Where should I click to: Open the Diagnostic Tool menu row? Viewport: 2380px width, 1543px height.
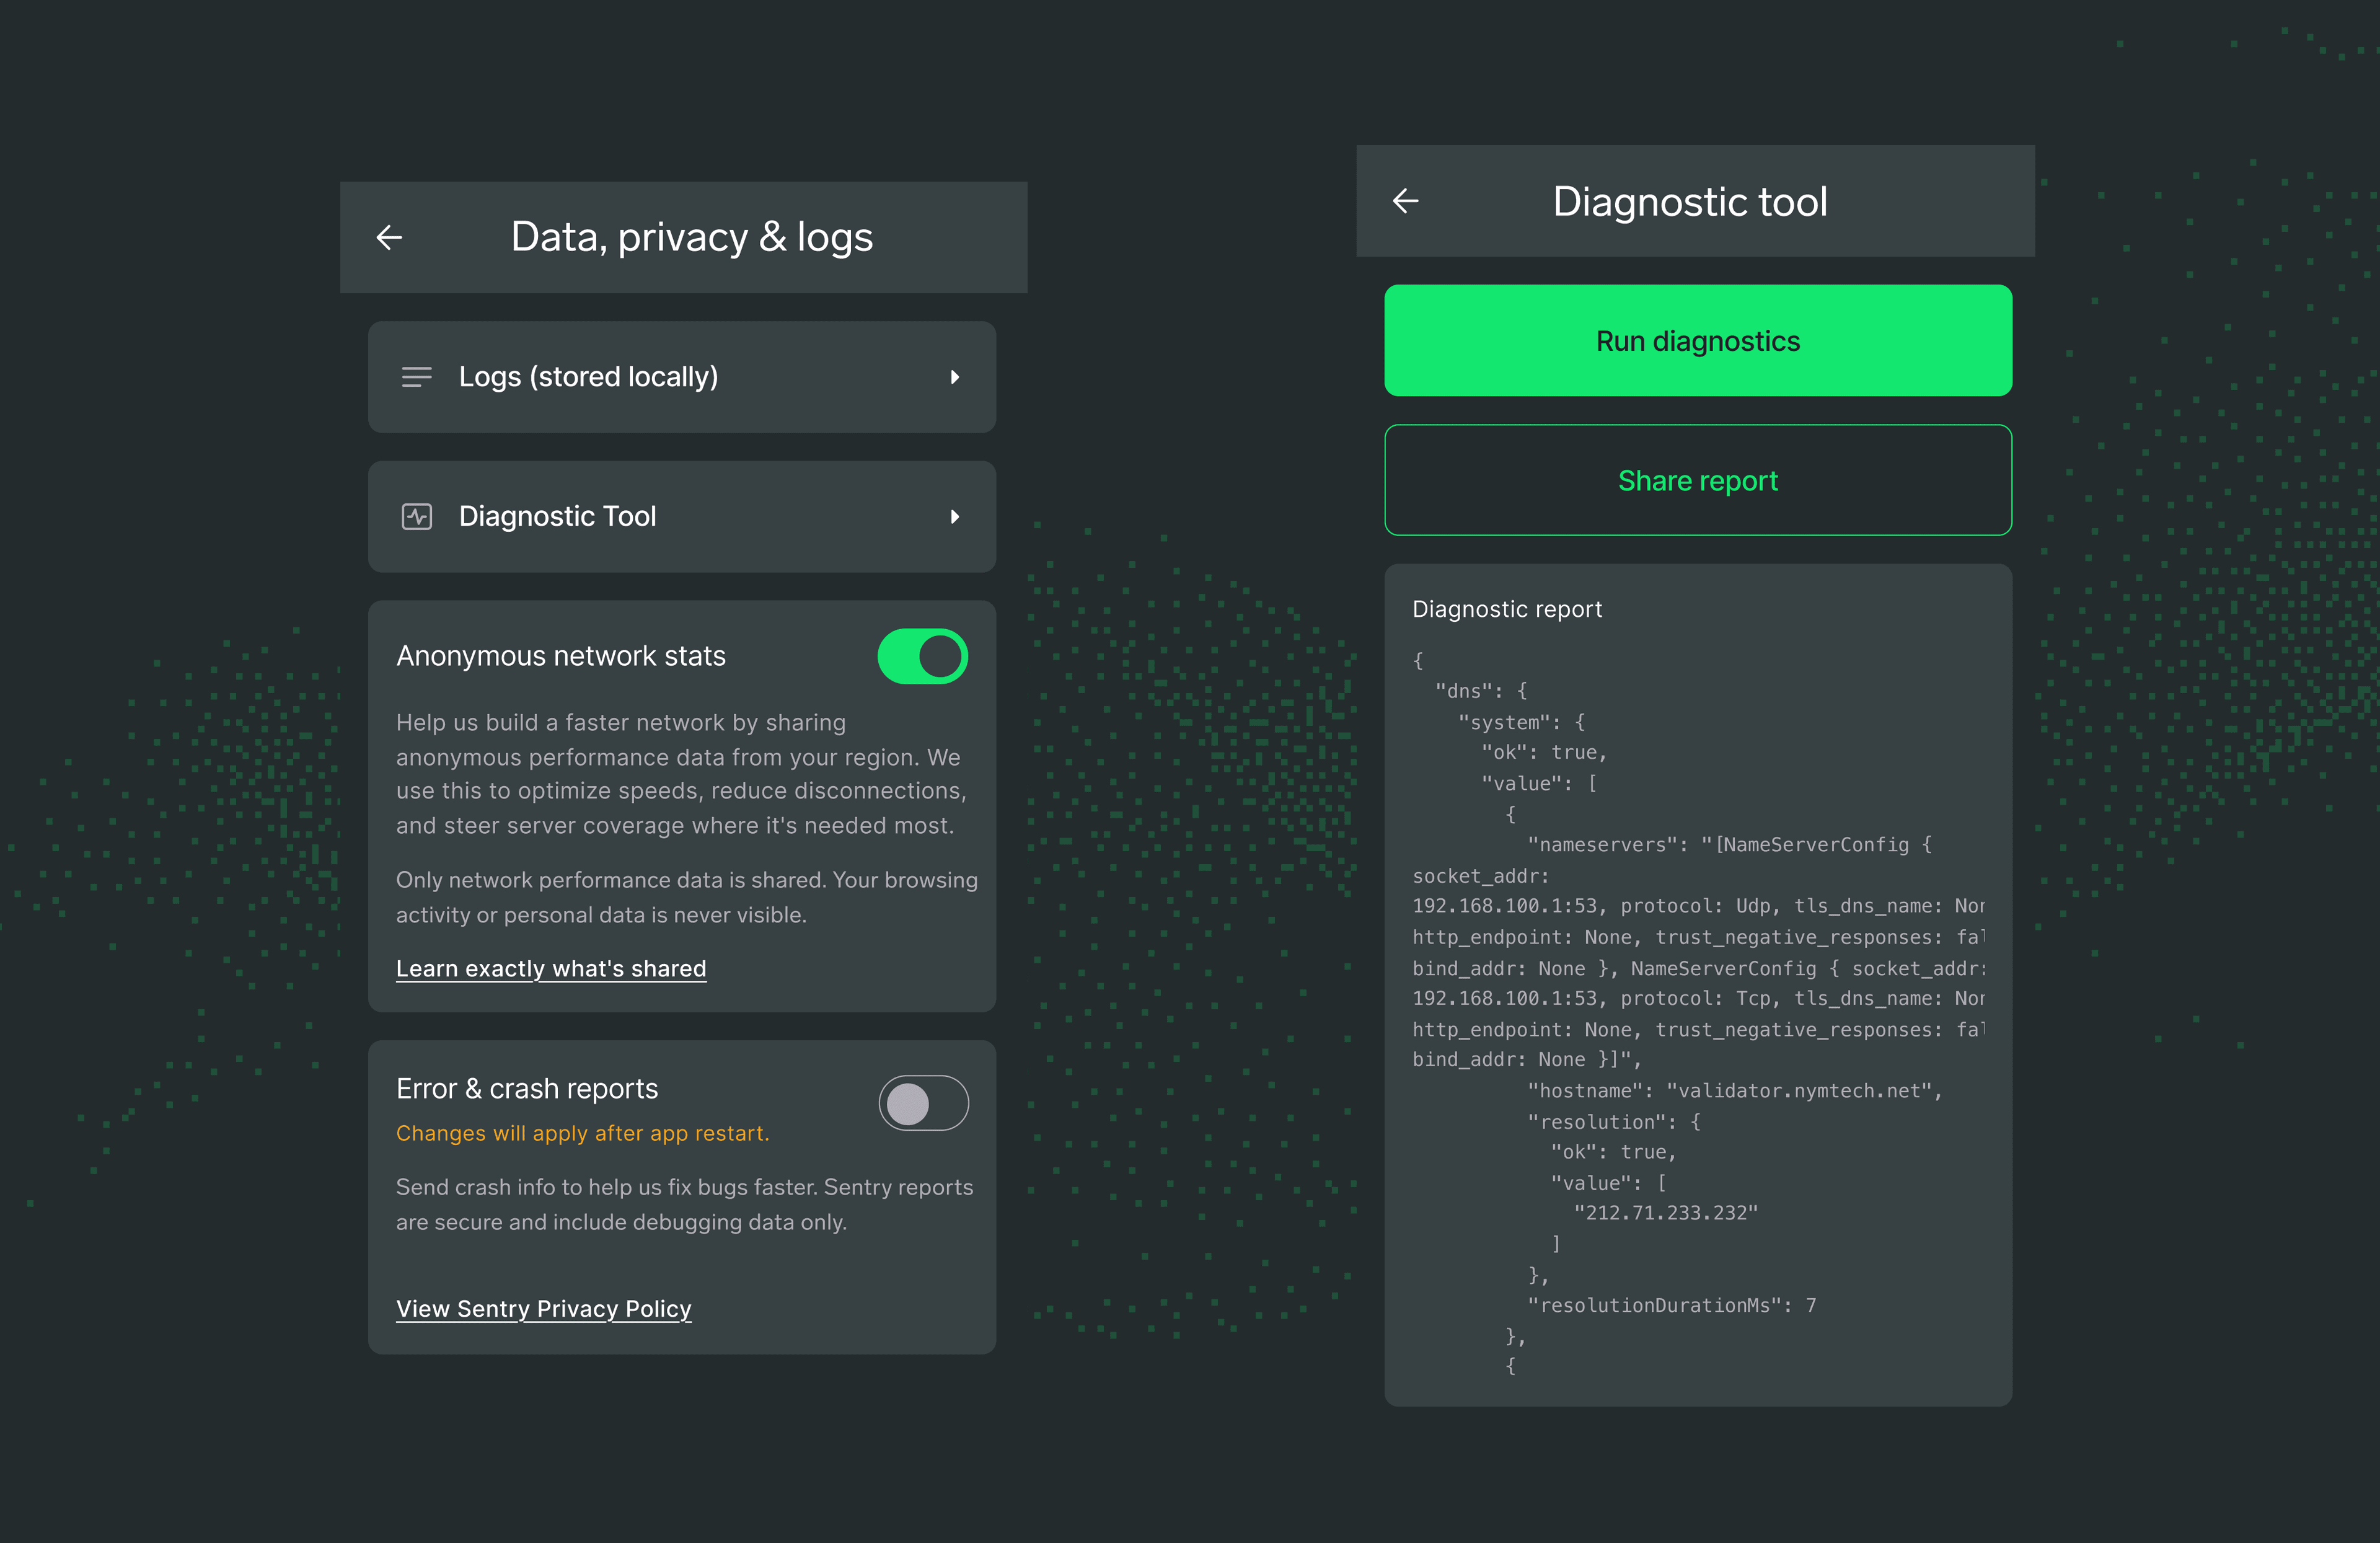[x=558, y=517]
